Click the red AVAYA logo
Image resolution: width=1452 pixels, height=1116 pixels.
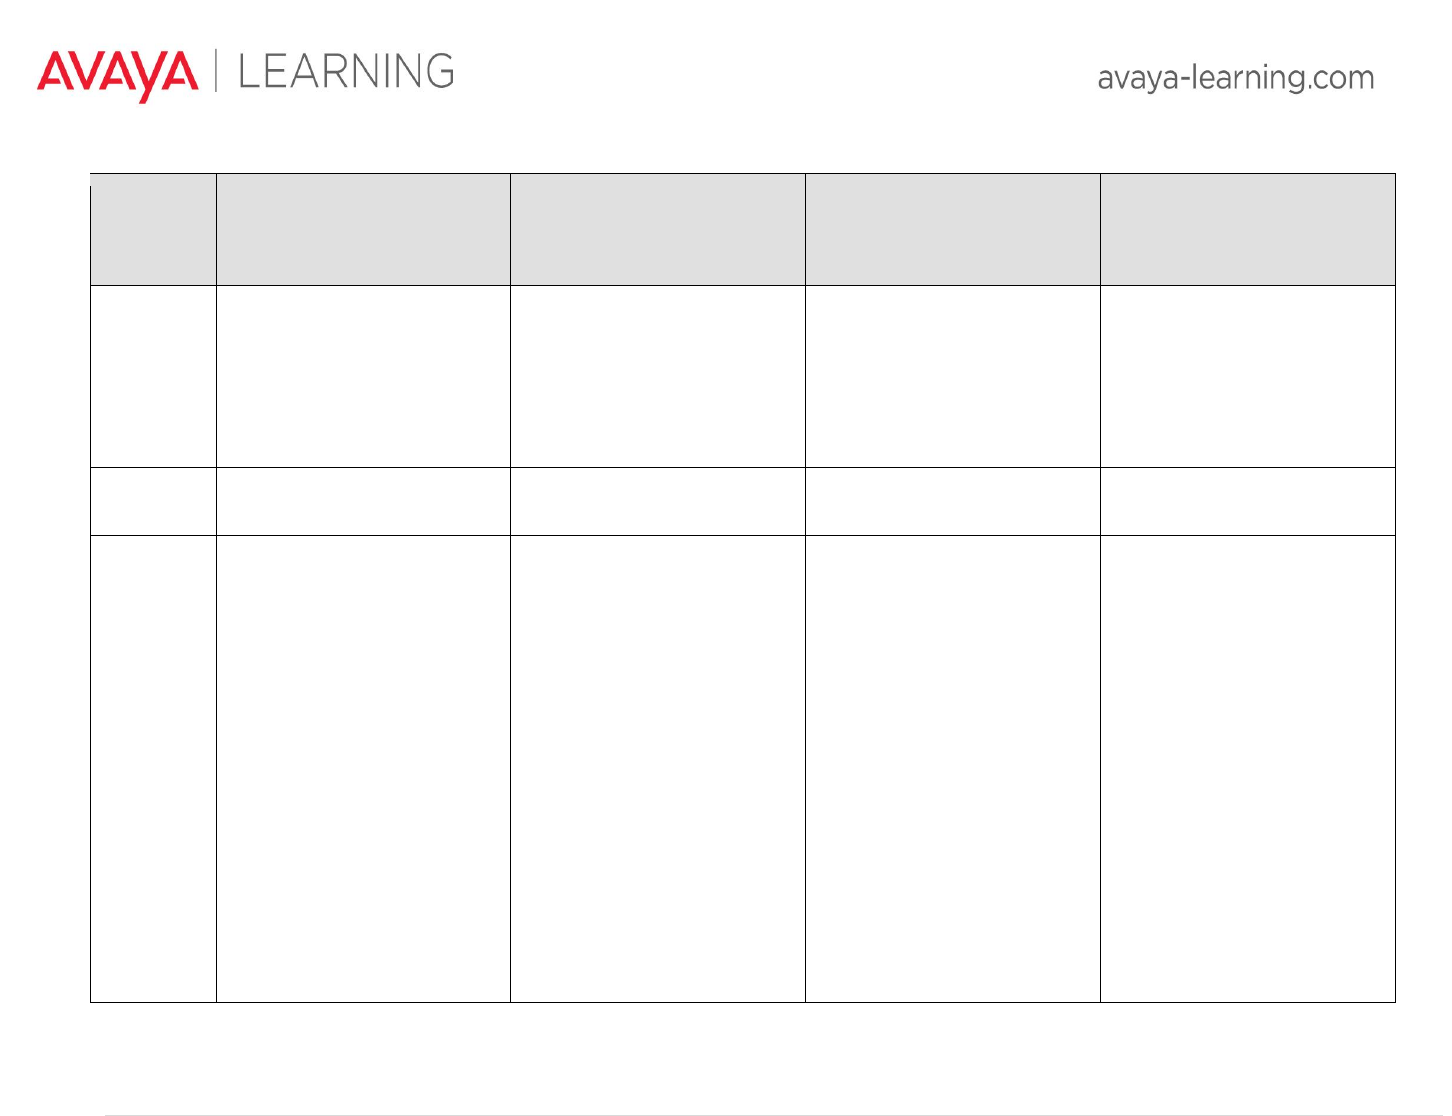click(117, 76)
